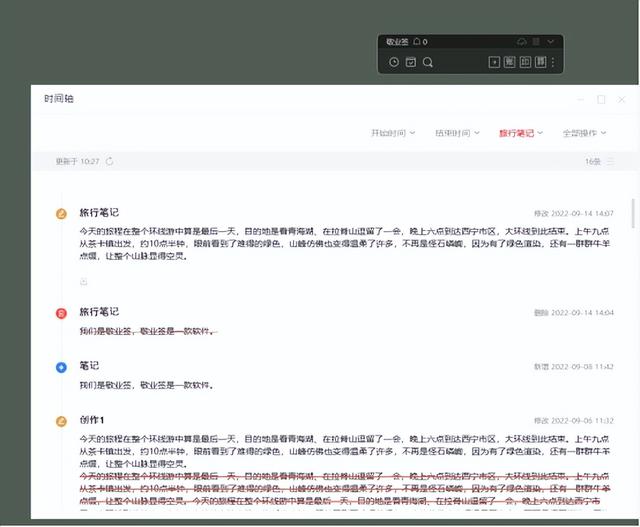Click the timestamp 新增 2022-09-08 11:42

point(574,367)
